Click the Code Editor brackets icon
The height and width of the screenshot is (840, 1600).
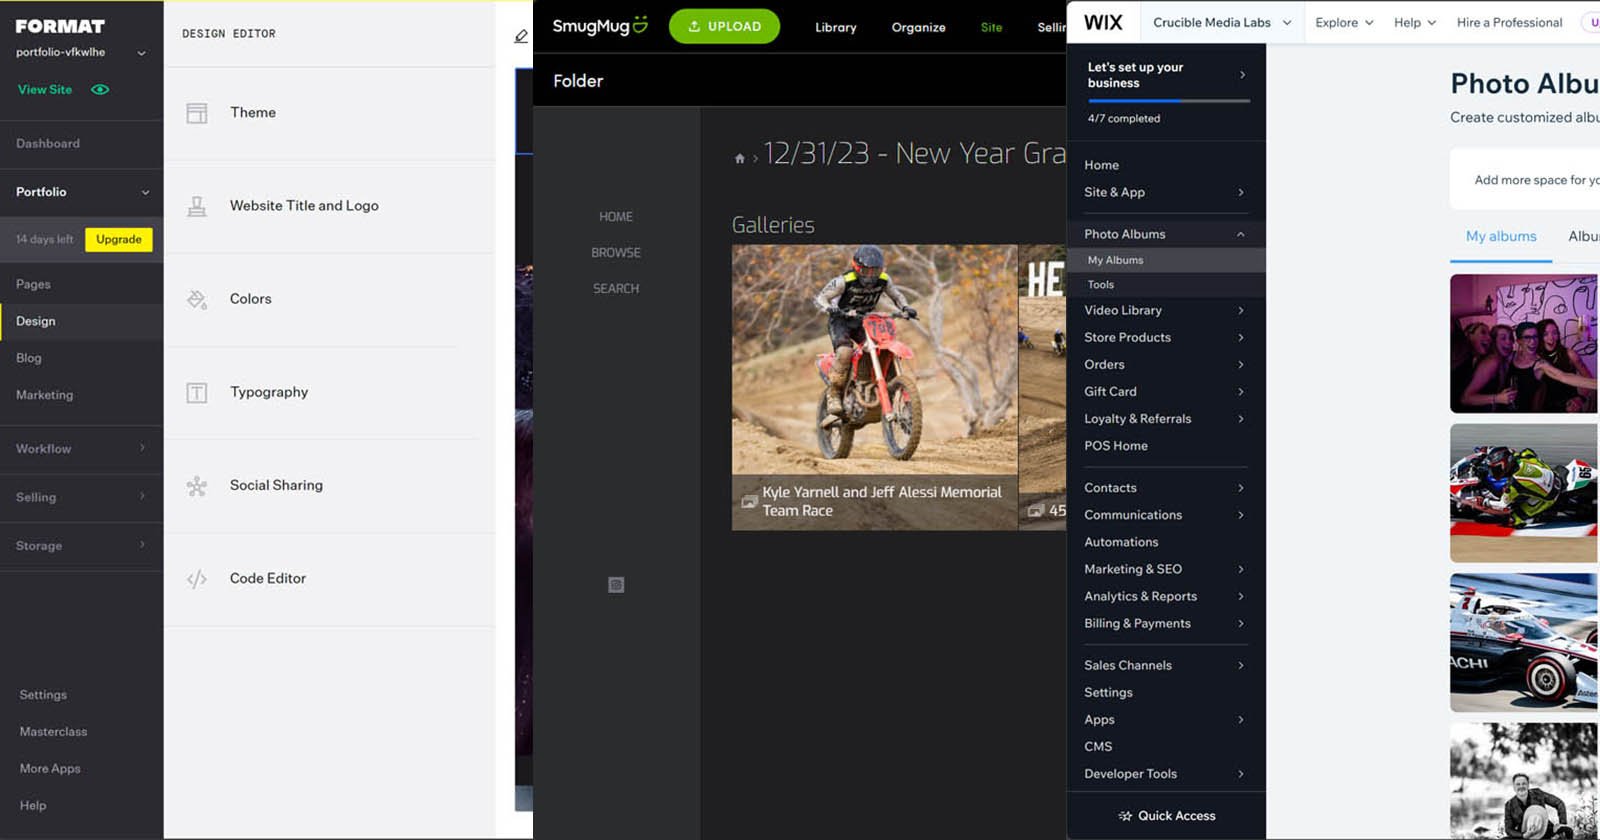tap(197, 579)
